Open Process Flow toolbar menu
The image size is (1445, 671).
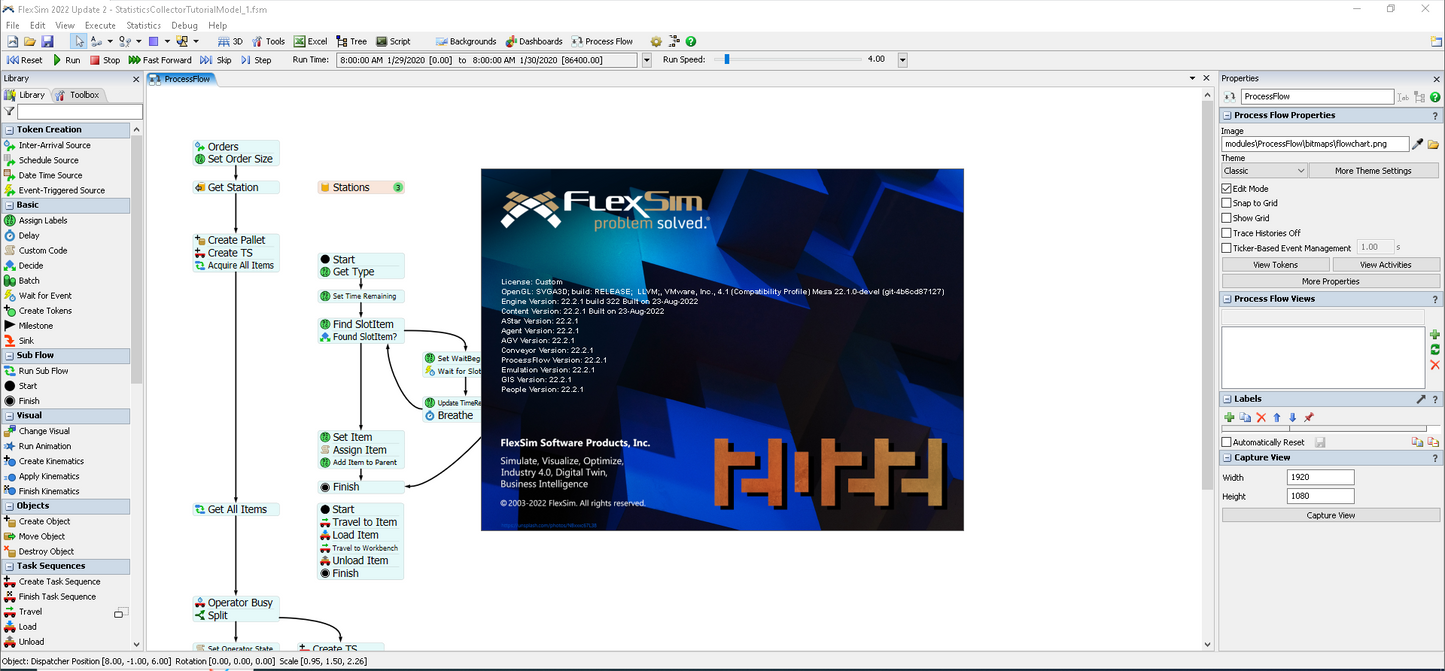[x=602, y=42]
